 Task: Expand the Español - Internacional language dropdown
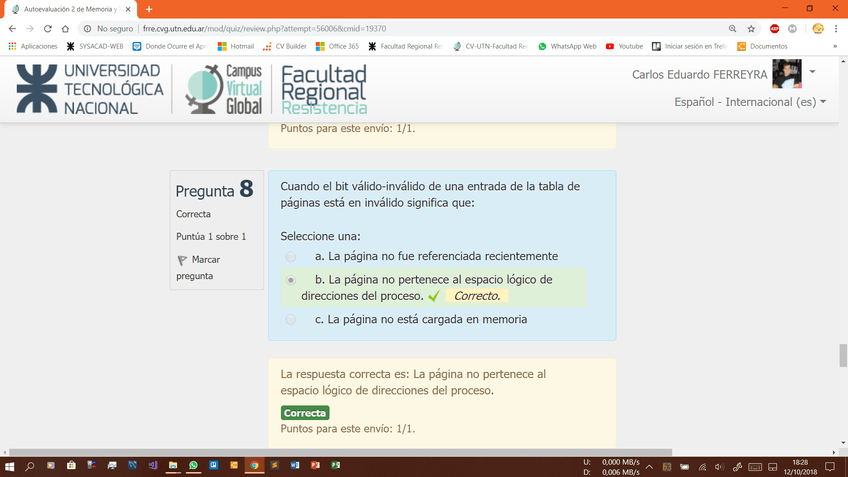click(x=750, y=102)
